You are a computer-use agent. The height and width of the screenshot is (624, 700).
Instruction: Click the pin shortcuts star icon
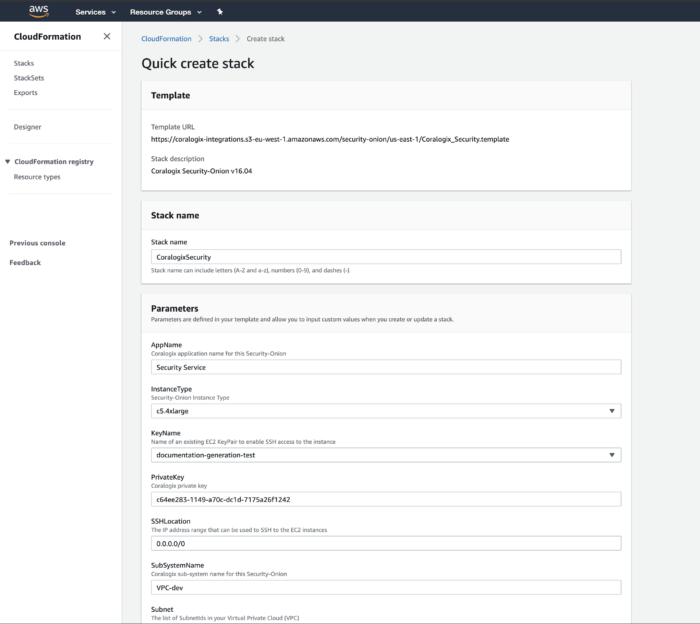220,12
